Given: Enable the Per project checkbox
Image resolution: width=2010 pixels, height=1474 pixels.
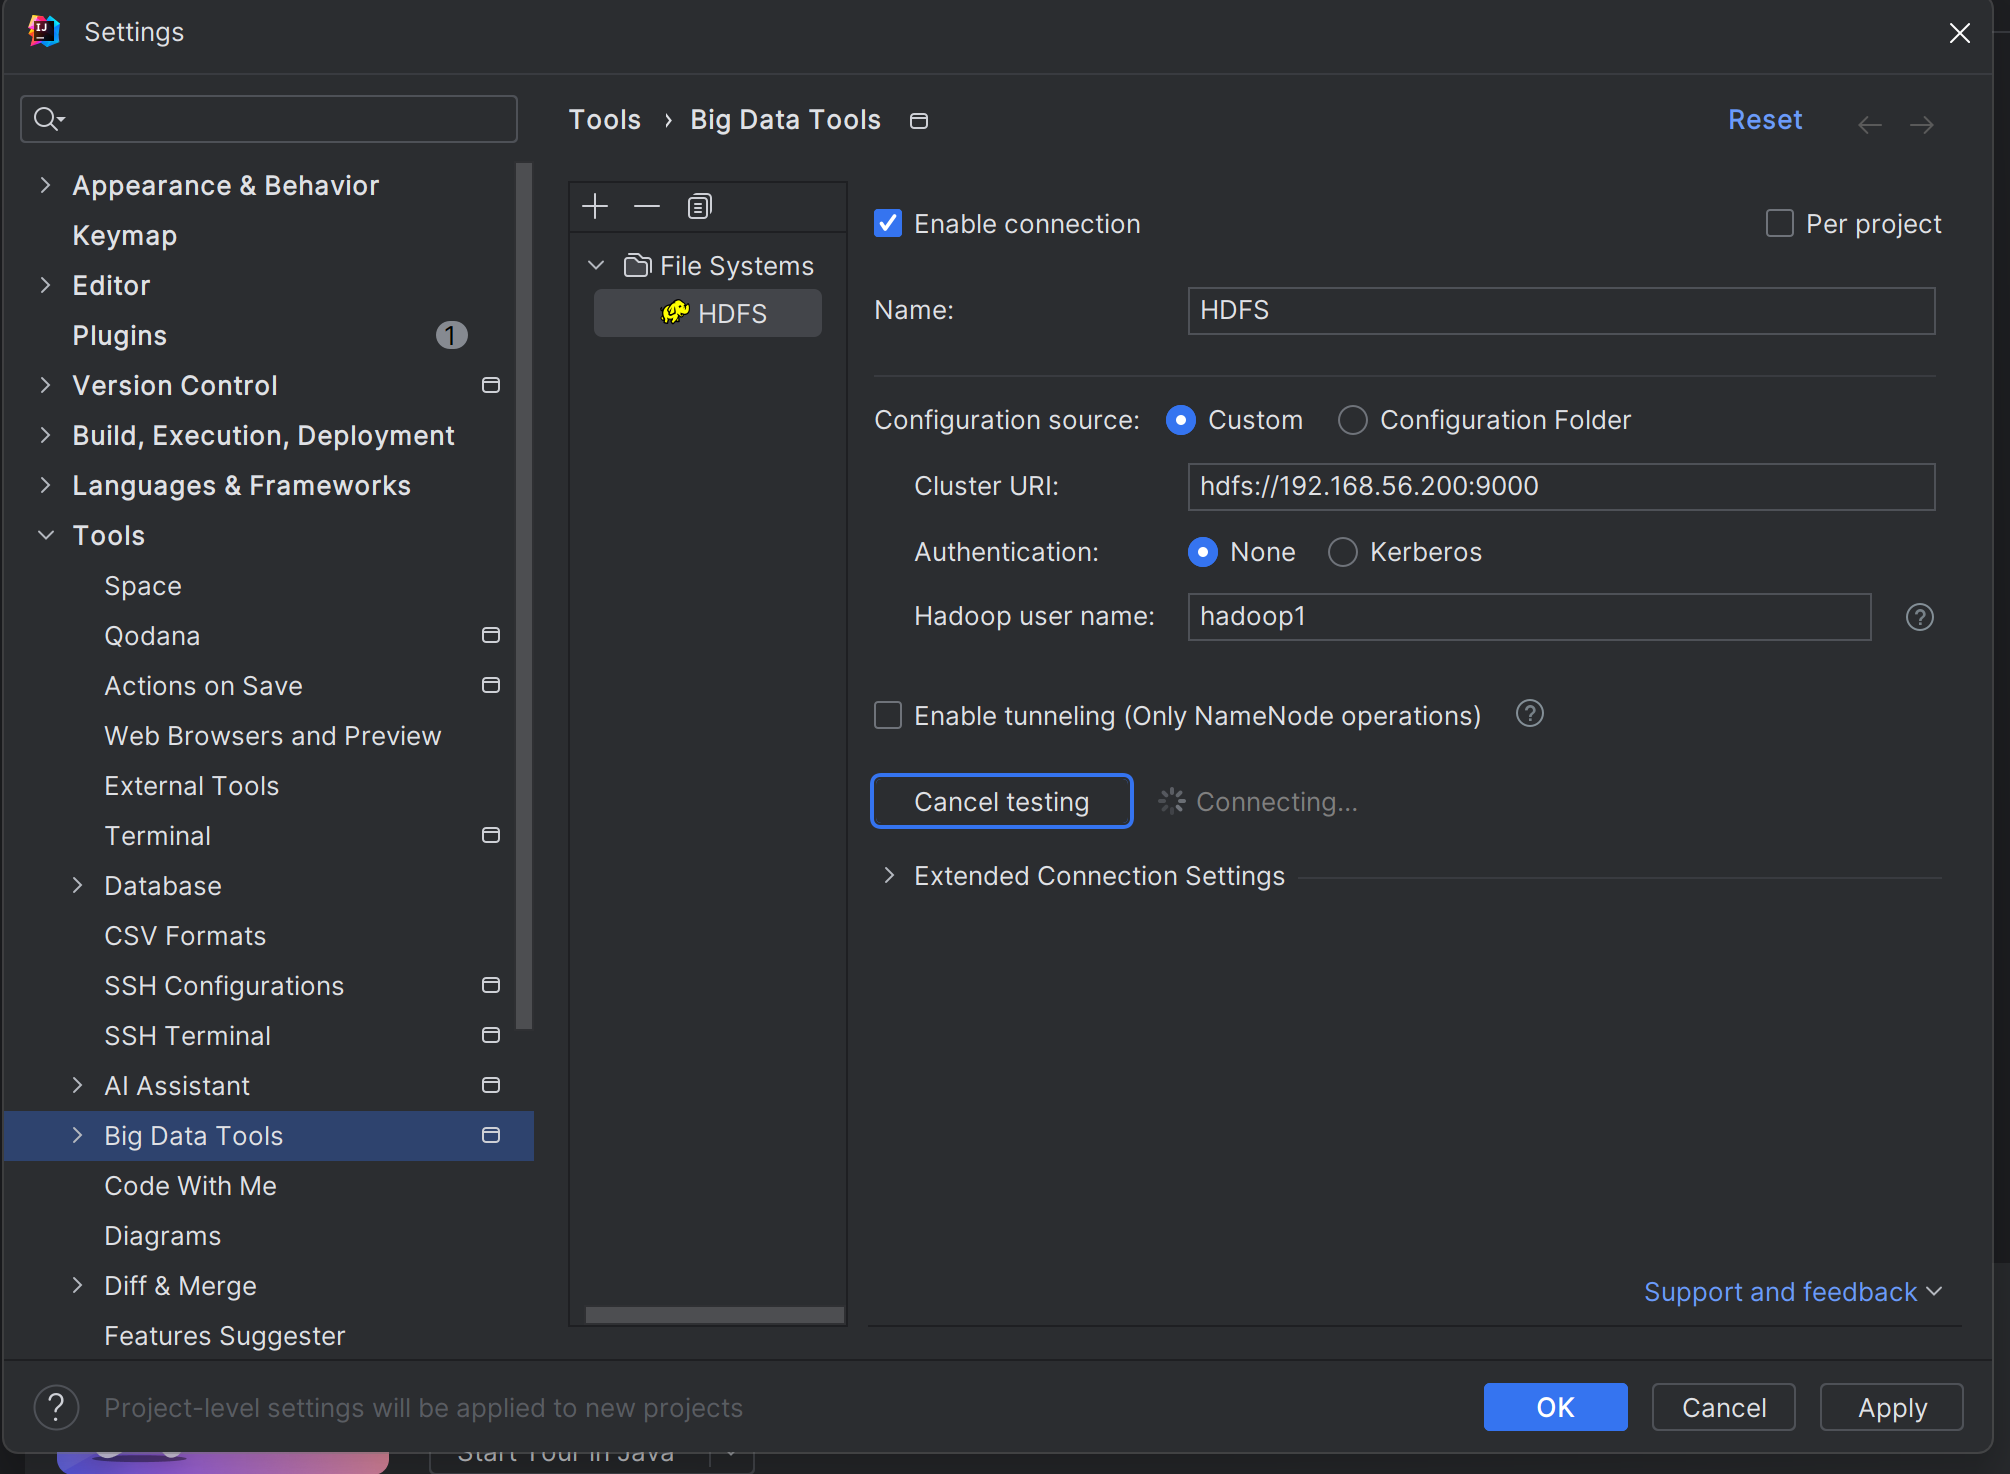Looking at the screenshot, I should (x=1779, y=223).
